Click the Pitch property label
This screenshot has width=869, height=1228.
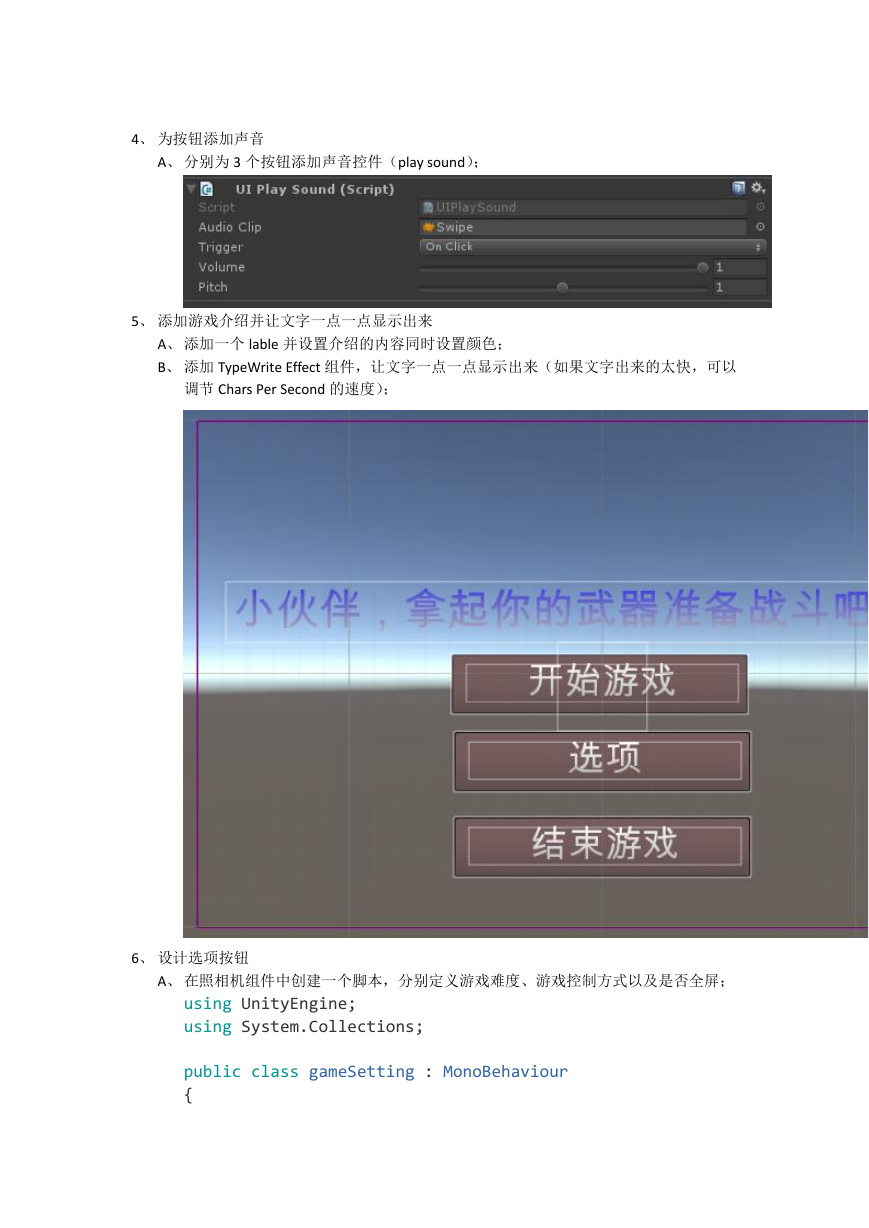(x=213, y=287)
